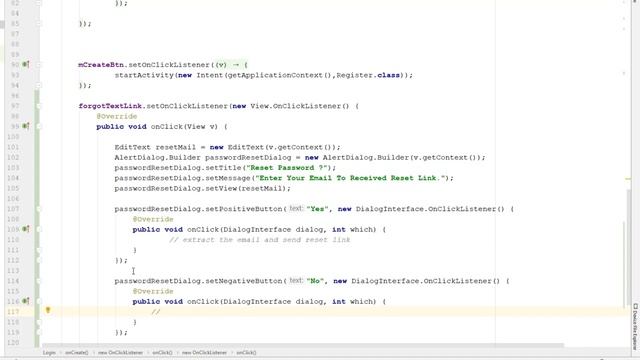Collapse the onClick fold marker on line 109
The image size is (640, 360).
point(38,229)
